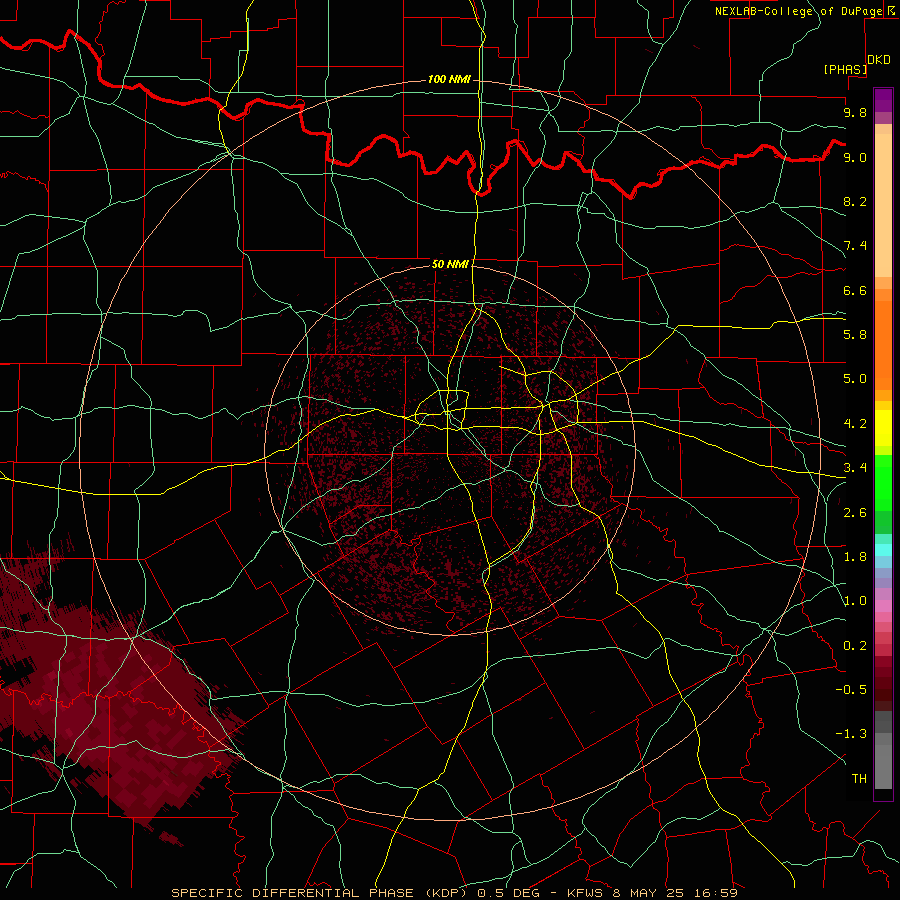Click the 8.2 value on the color scale
This screenshot has height=900, width=900.
tap(855, 201)
